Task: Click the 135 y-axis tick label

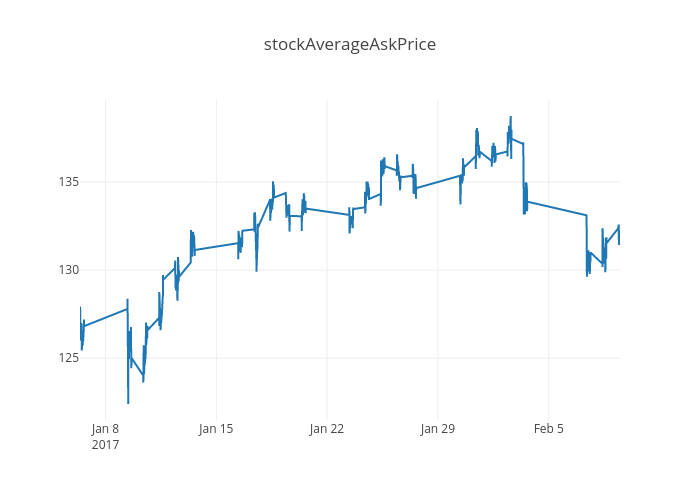Action: coord(69,182)
